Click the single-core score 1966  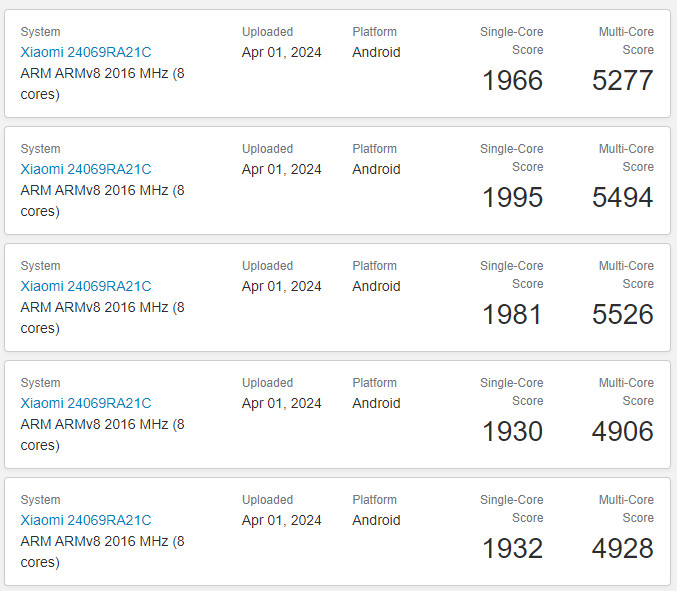click(x=512, y=81)
